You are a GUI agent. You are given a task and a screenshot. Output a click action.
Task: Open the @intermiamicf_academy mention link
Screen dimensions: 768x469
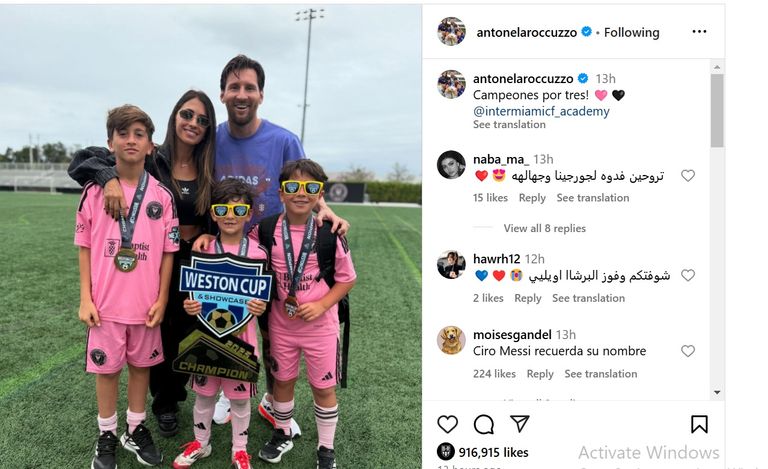click(541, 111)
